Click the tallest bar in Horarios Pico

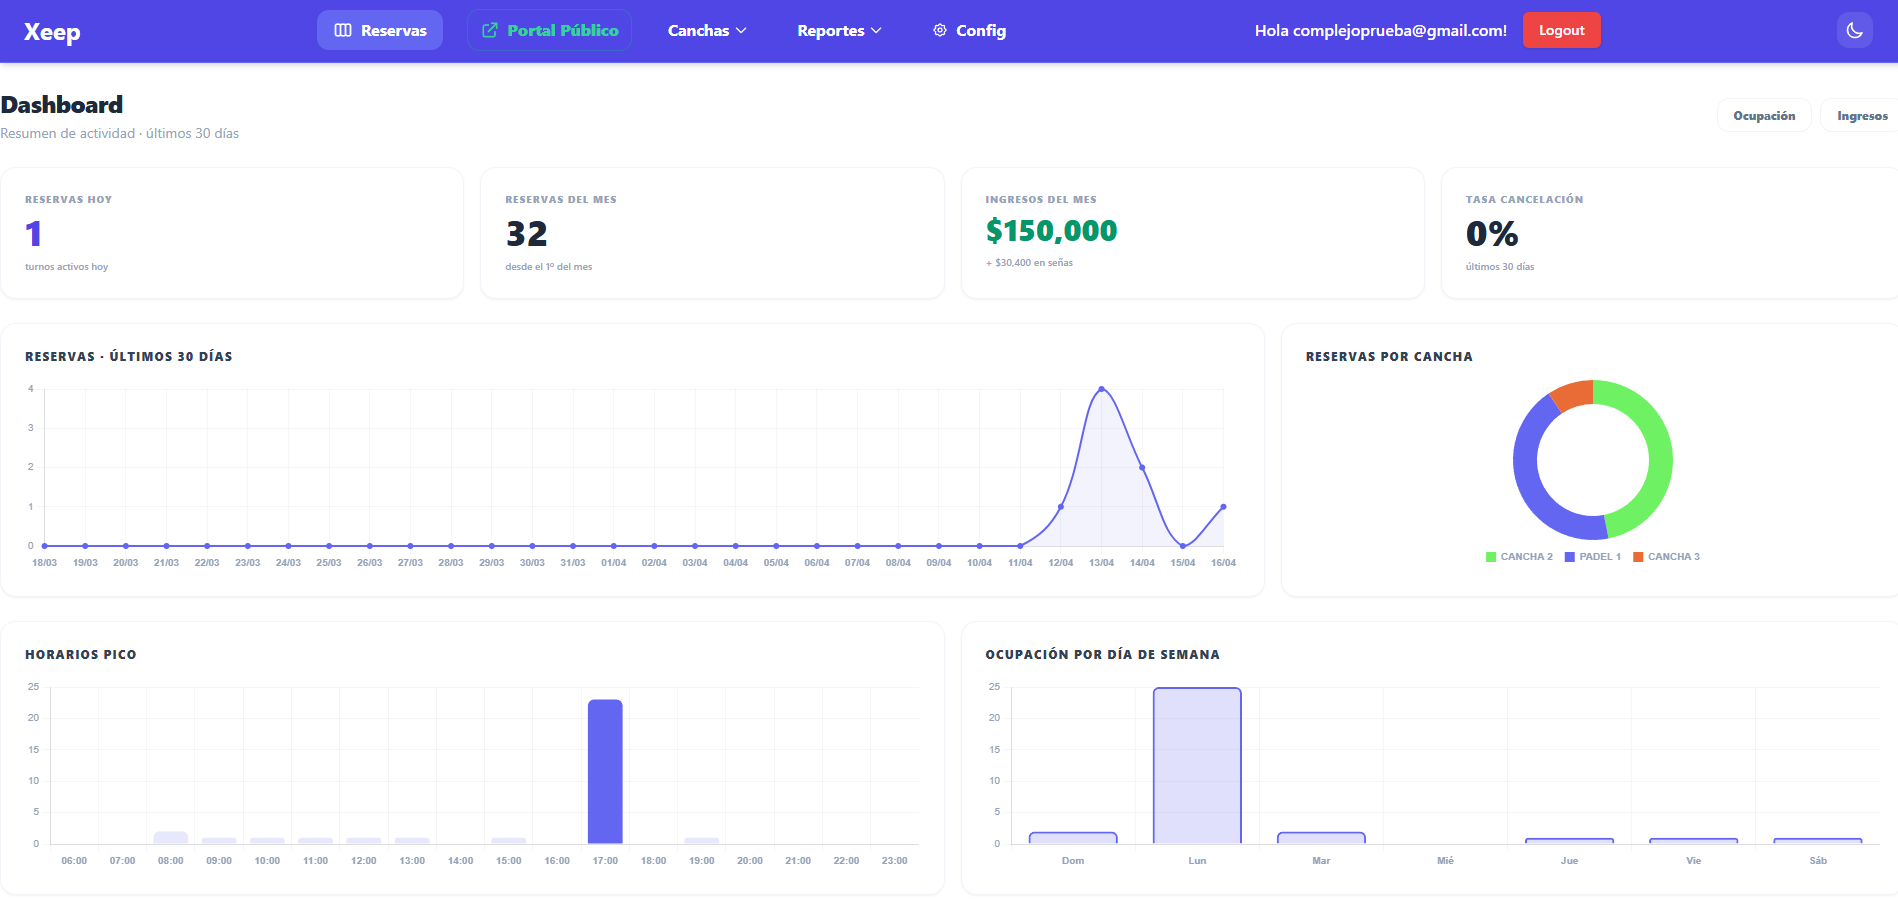[606, 770]
